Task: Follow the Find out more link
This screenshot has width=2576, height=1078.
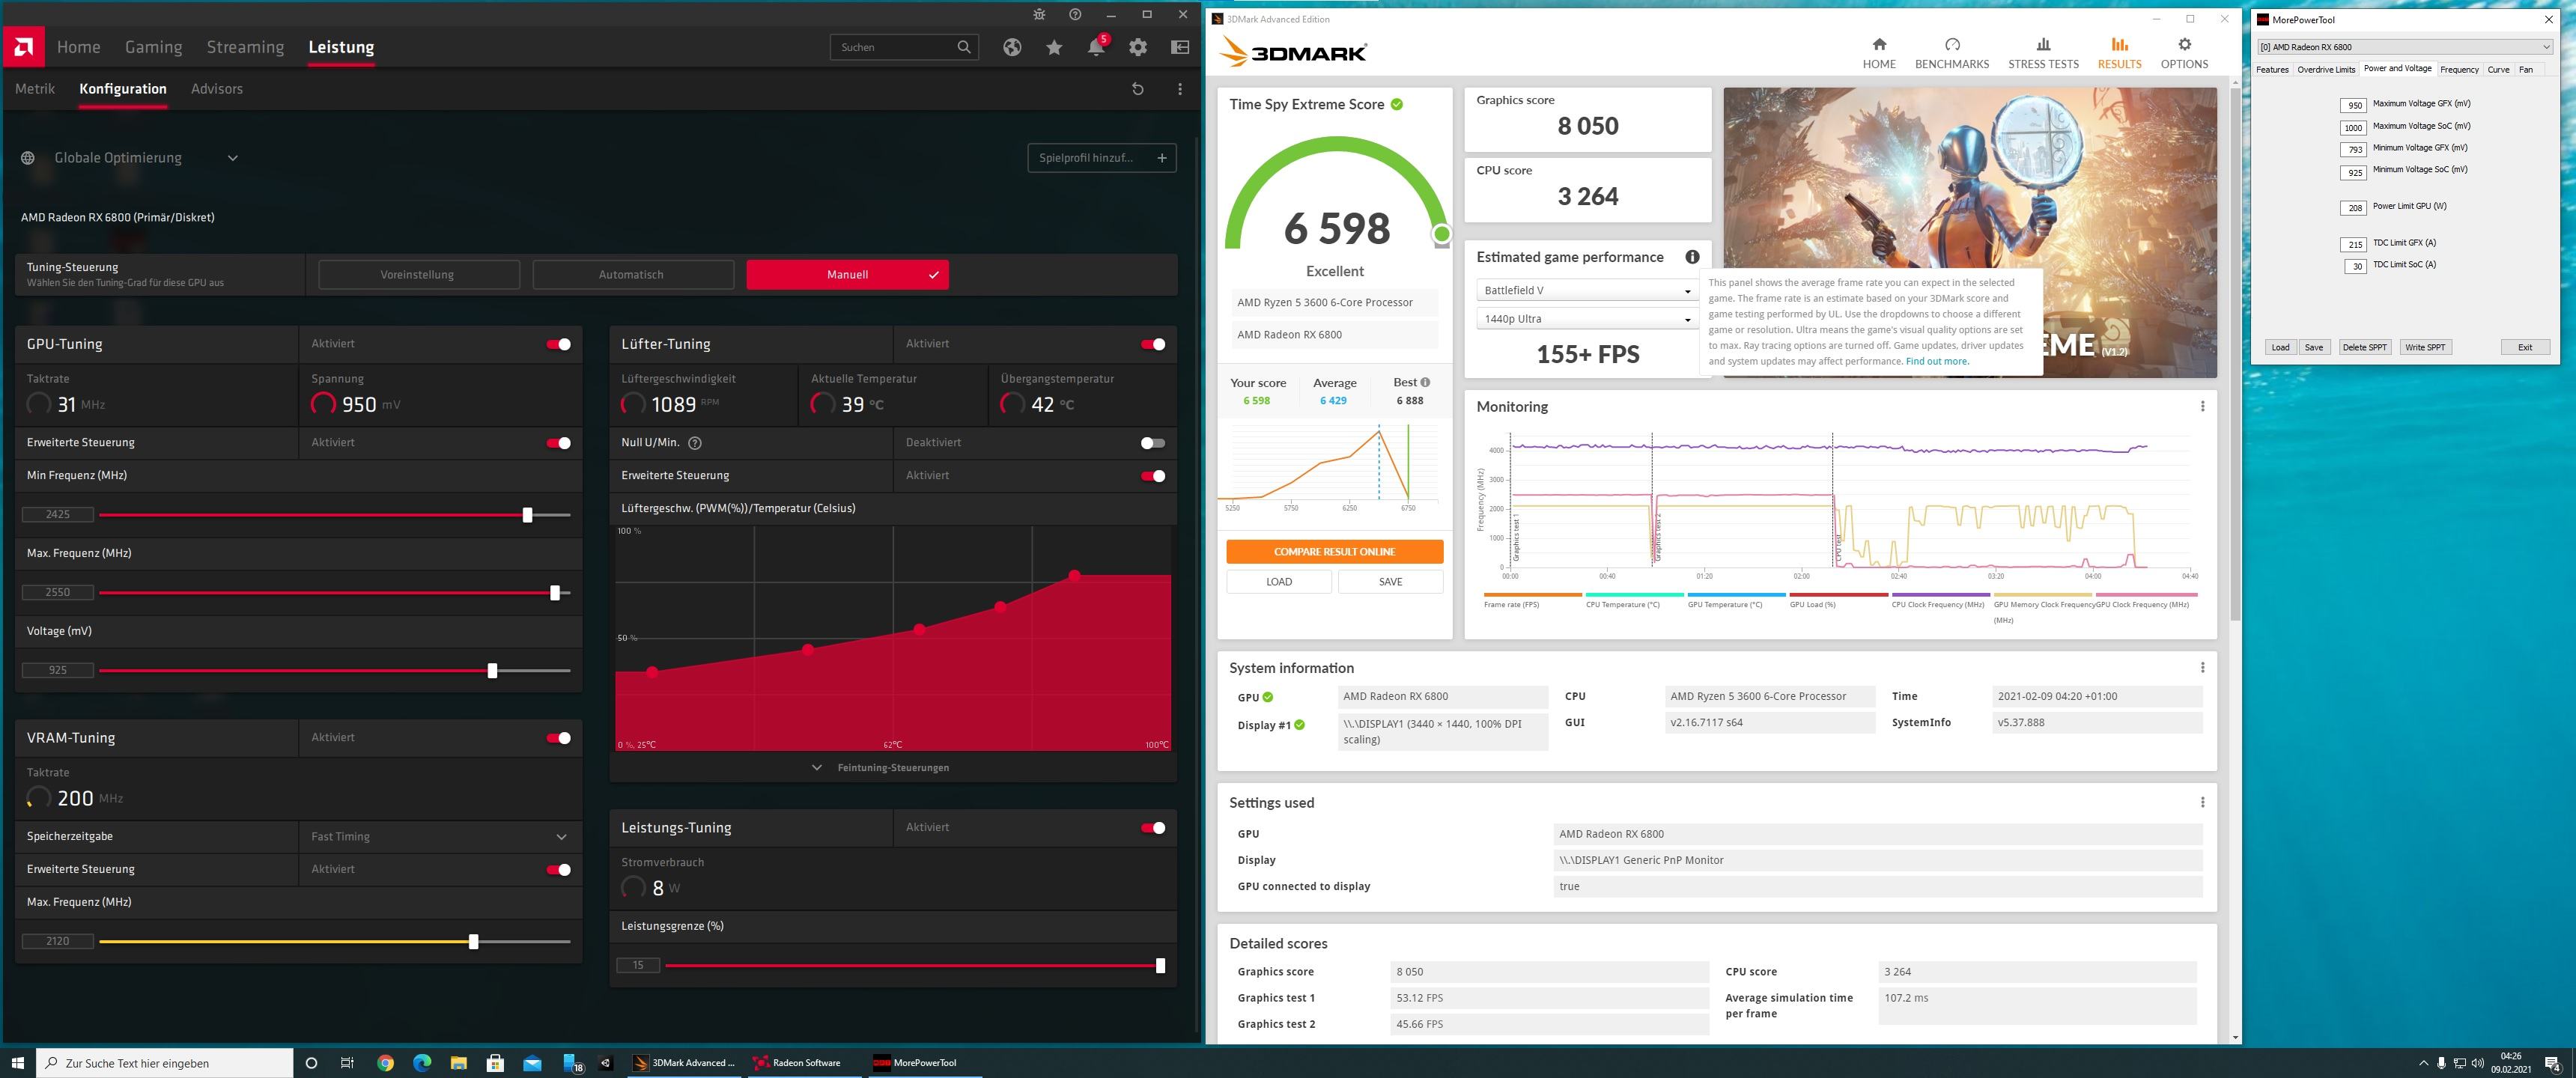Action: [x=1937, y=361]
